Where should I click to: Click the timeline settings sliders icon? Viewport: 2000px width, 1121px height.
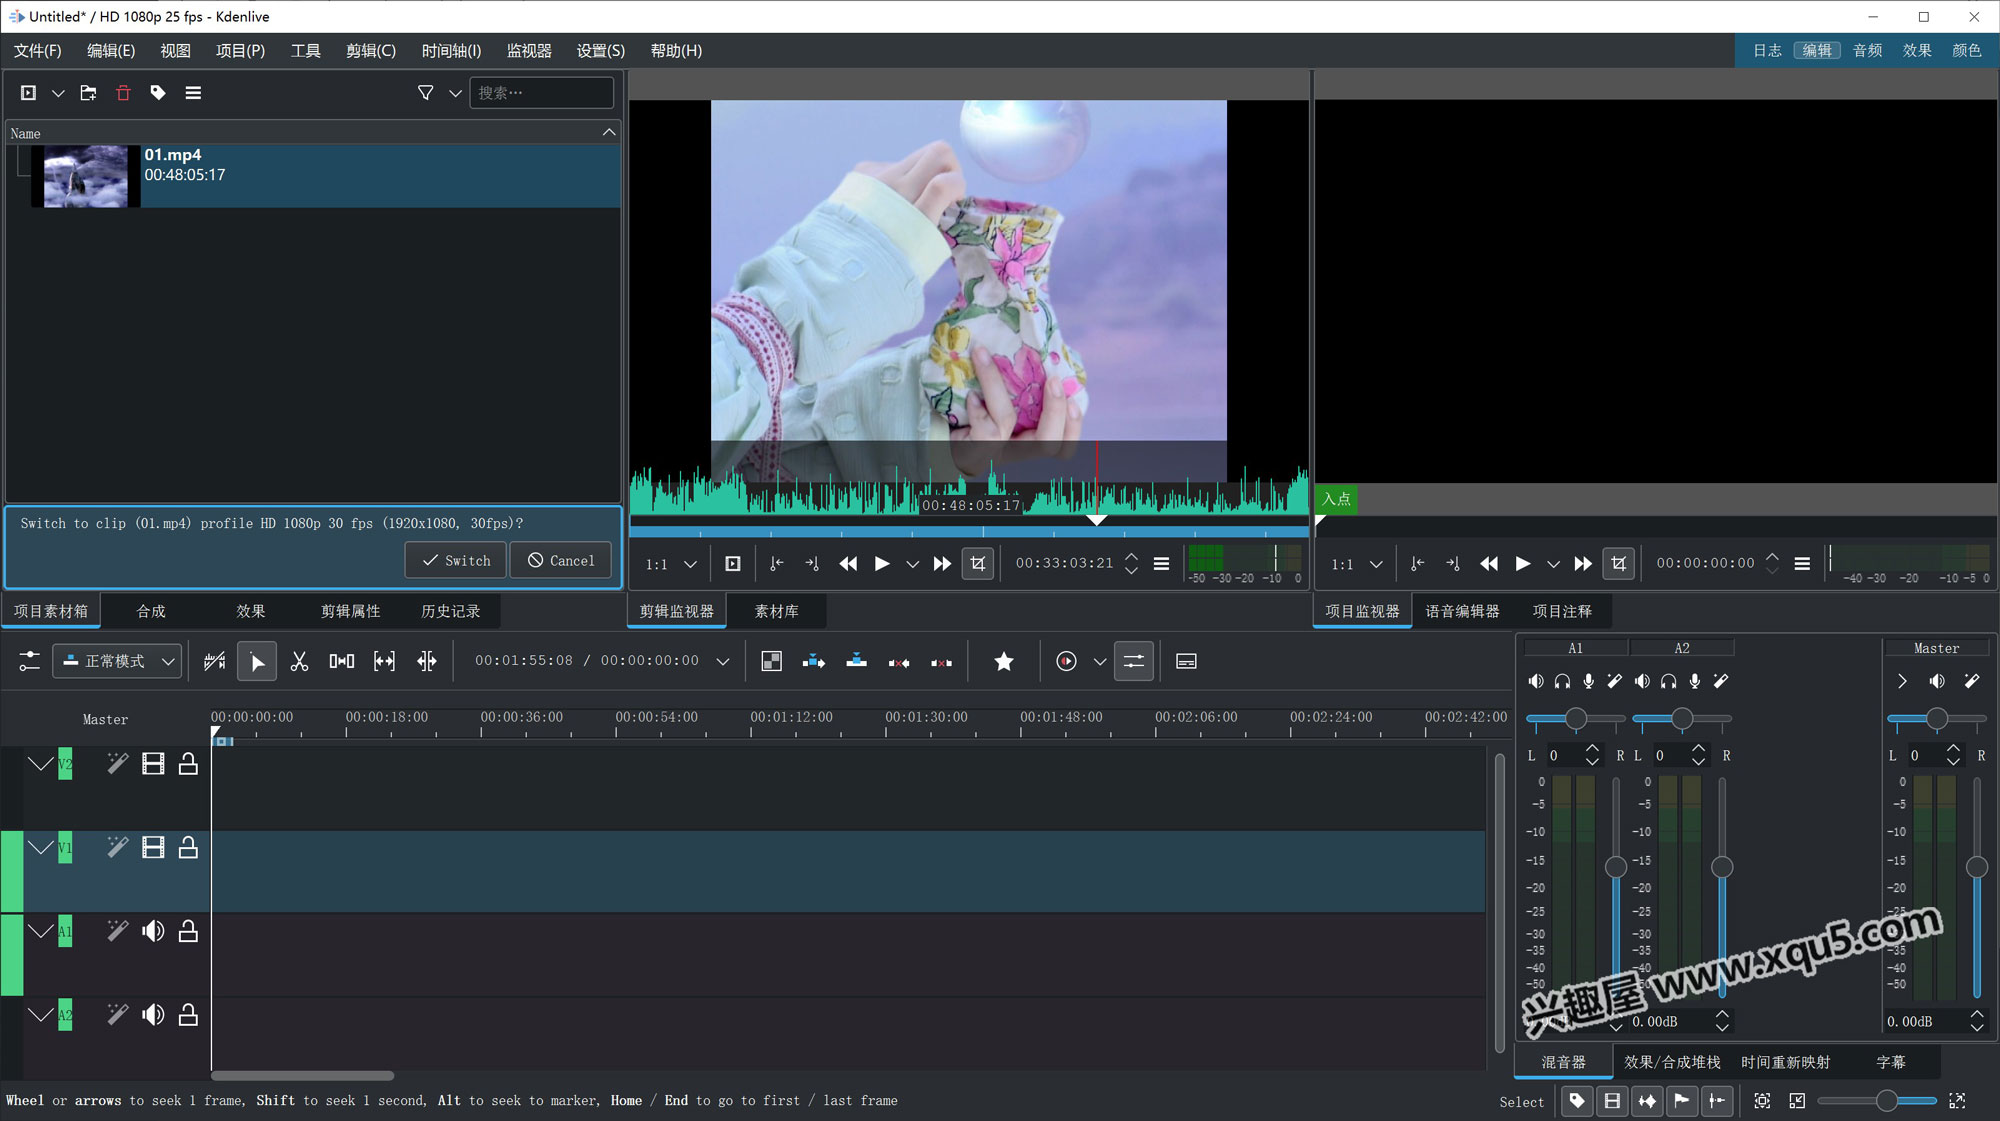pyautogui.click(x=29, y=661)
